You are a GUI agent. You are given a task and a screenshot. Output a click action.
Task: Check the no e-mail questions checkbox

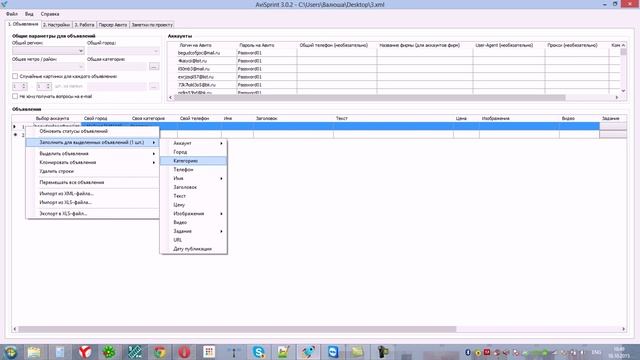[x=15, y=96]
